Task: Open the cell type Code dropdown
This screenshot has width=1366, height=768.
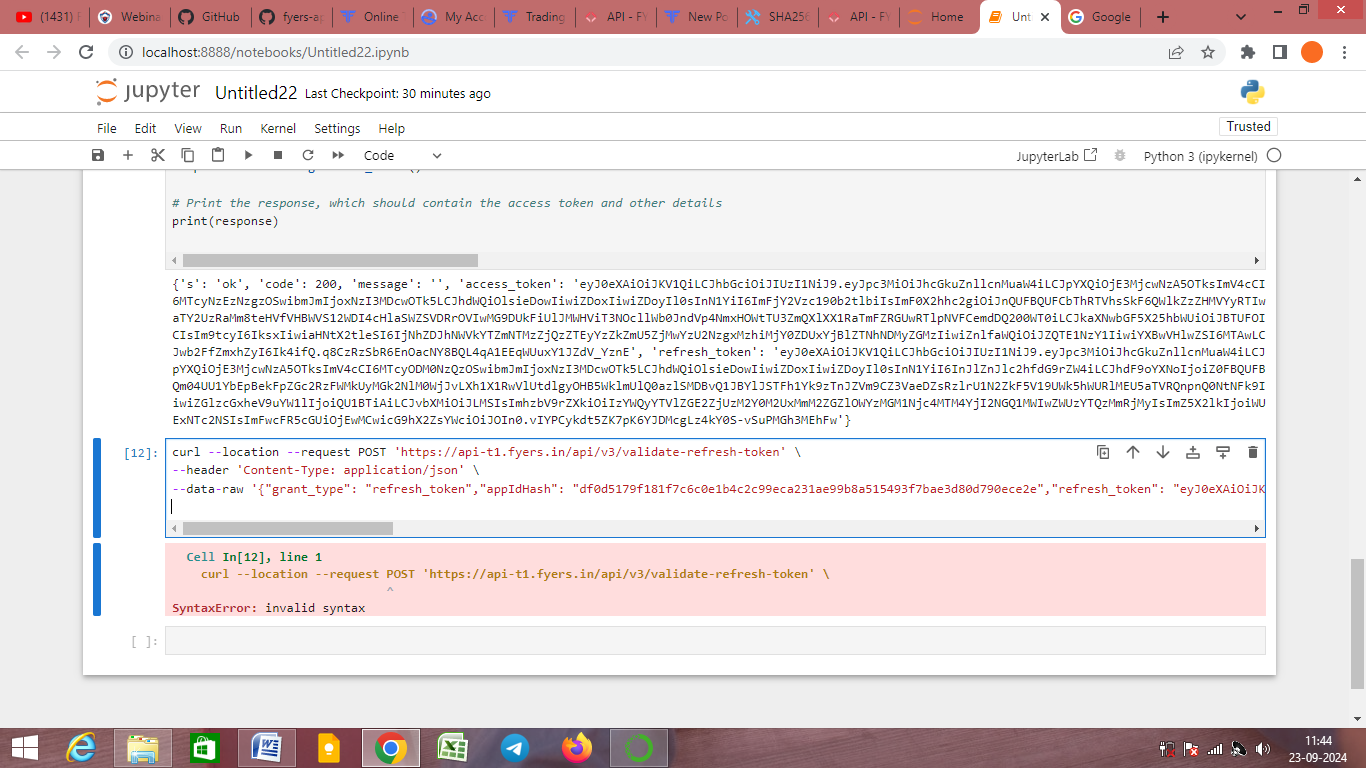Action: [402, 155]
